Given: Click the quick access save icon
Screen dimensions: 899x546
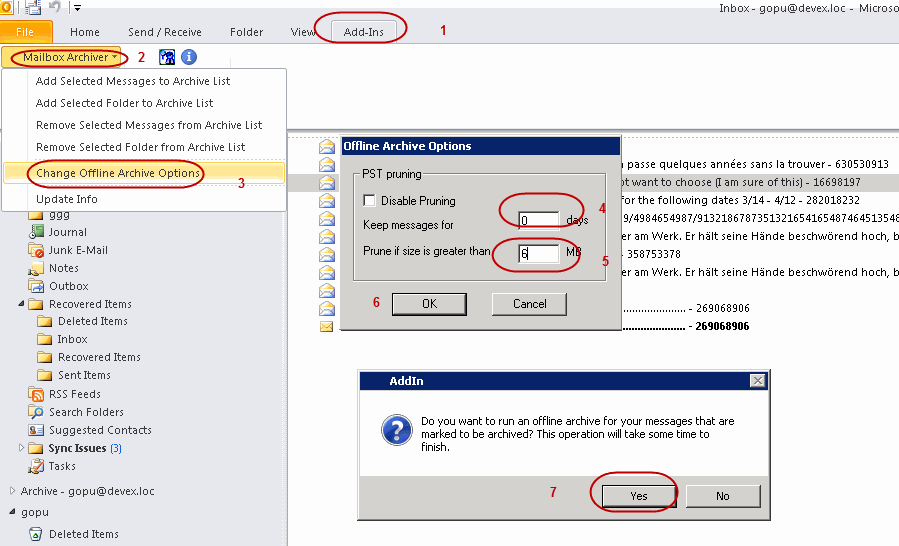Looking at the screenshot, I should point(33,7).
